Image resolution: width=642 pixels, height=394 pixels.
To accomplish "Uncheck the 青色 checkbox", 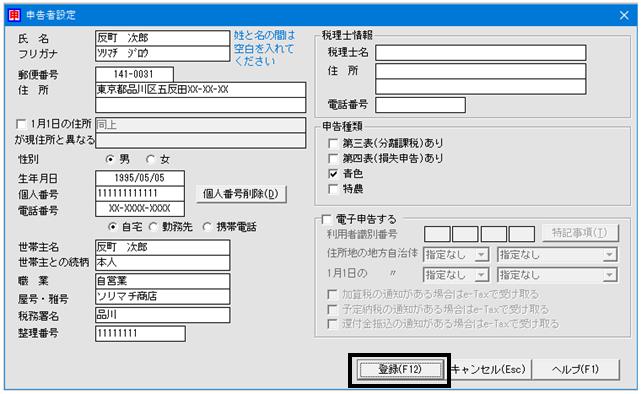I will 333,174.
